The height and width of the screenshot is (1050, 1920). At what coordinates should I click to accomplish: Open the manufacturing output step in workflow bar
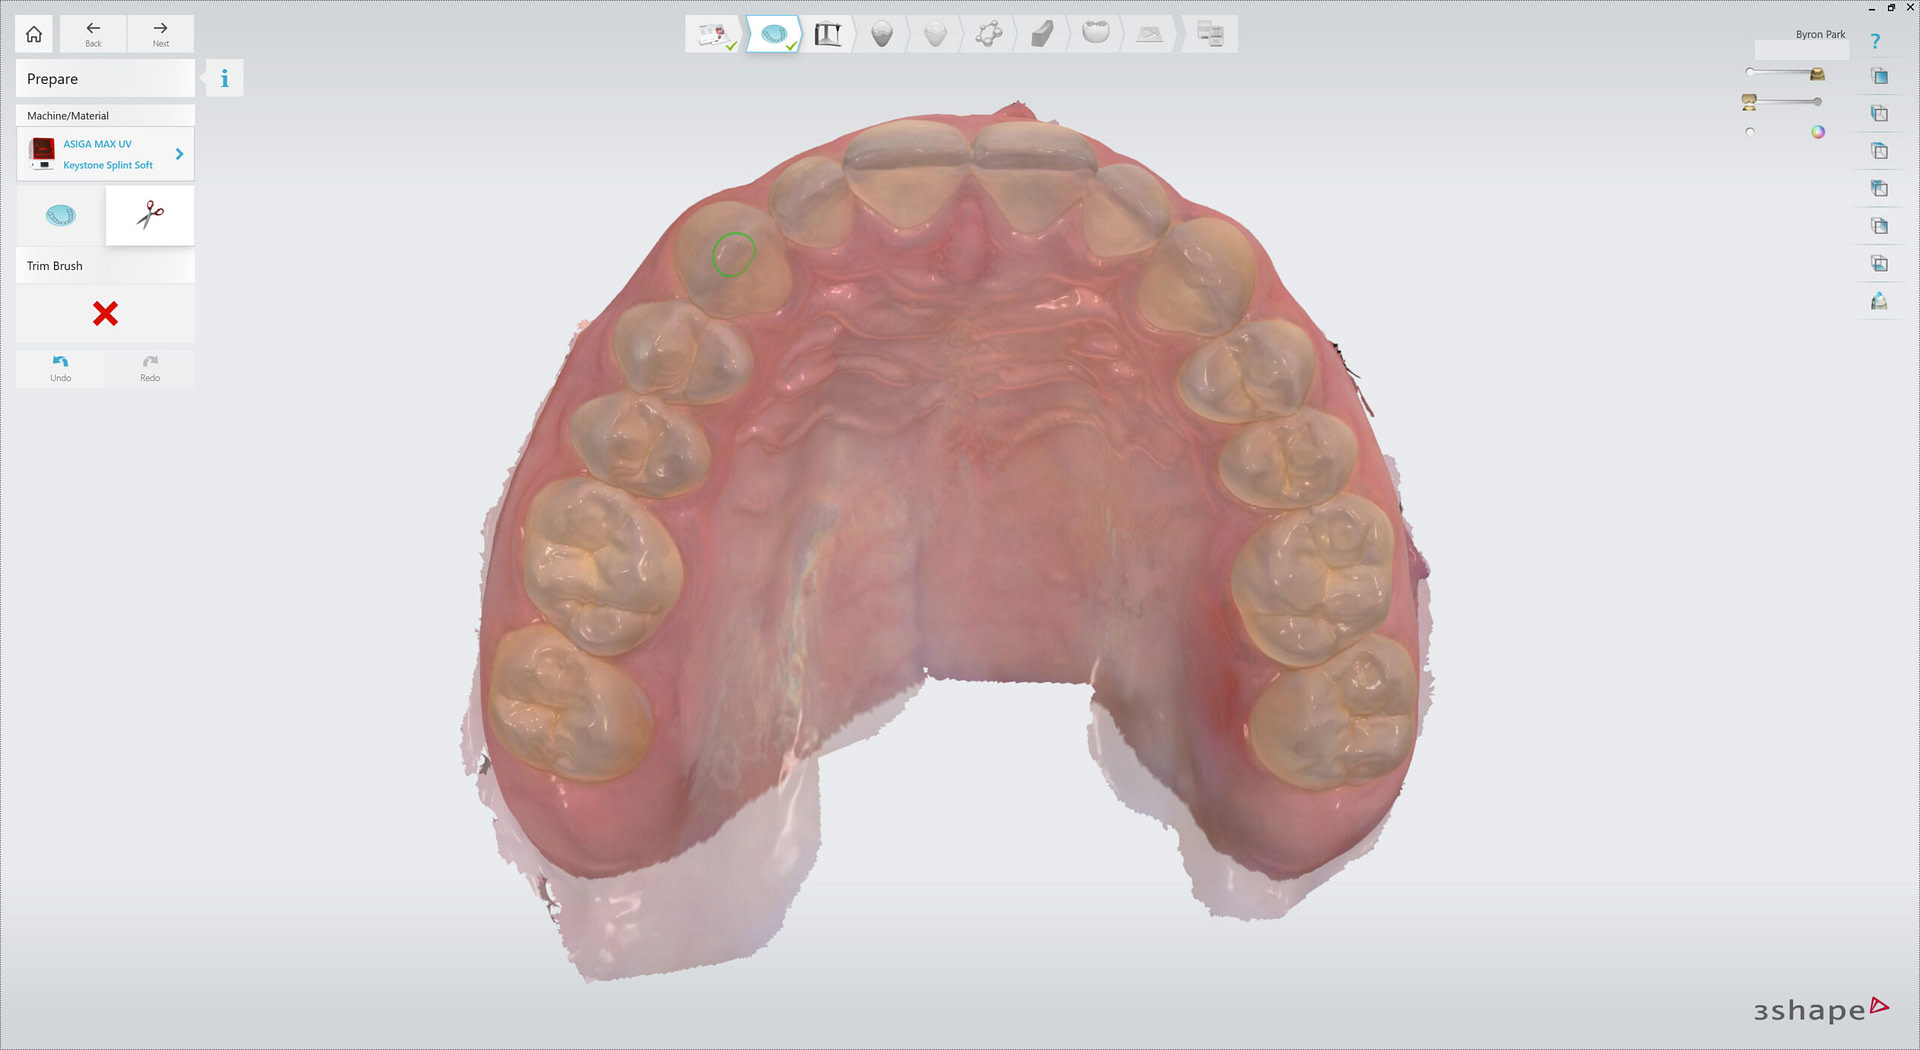pyautogui.click(x=1209, y=33)
